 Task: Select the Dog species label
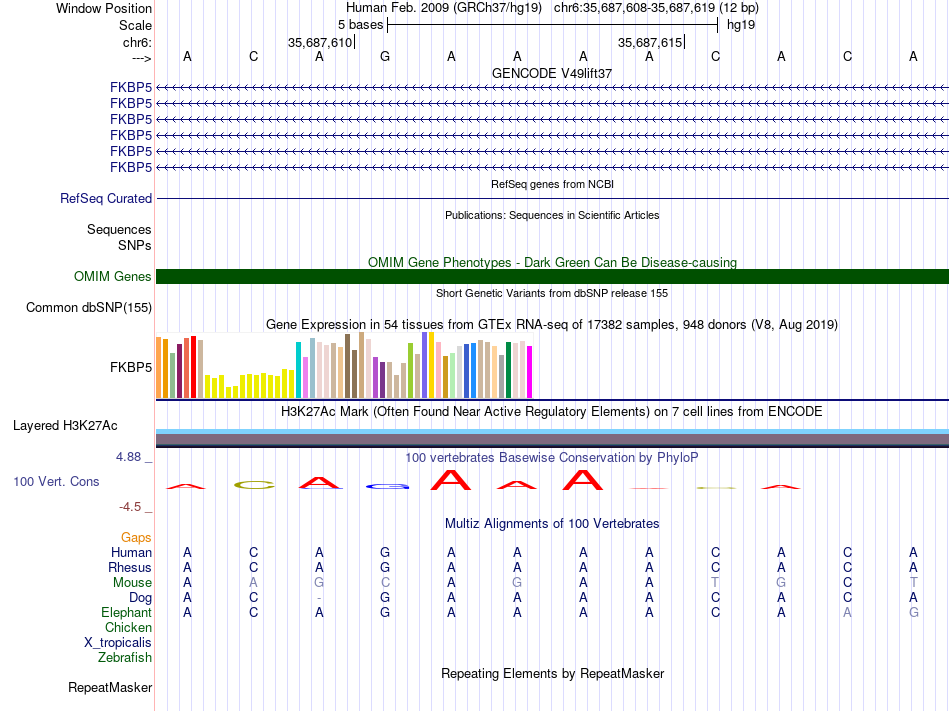coord(140,598)
